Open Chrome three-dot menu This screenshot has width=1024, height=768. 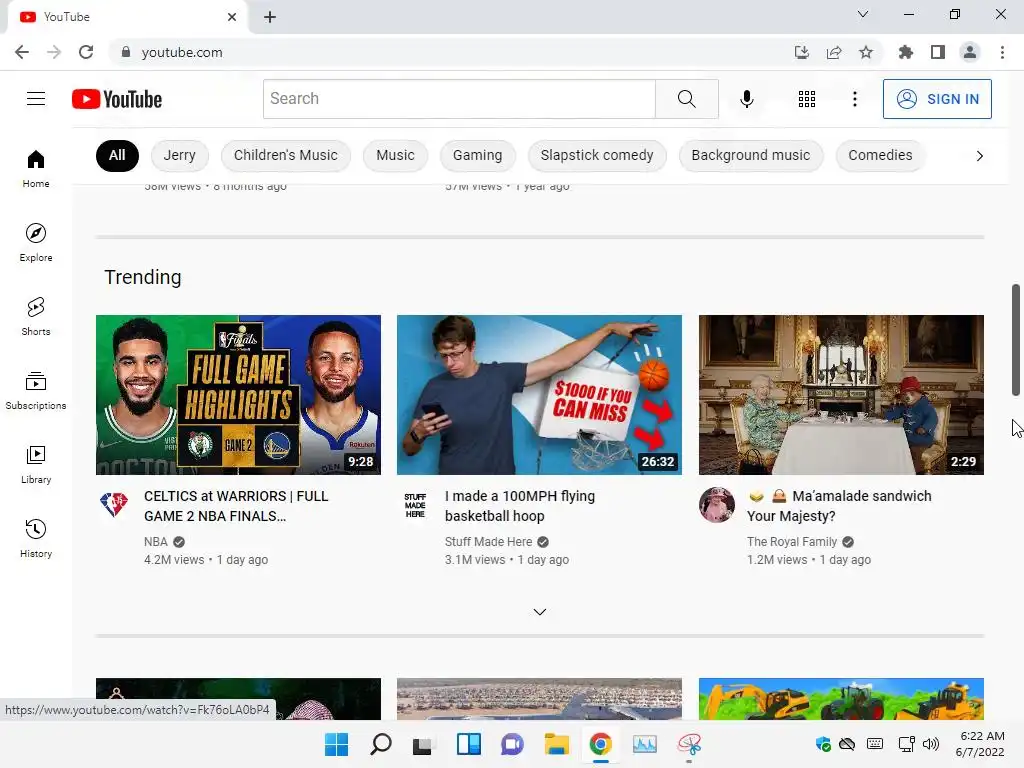pos(1002,52)
